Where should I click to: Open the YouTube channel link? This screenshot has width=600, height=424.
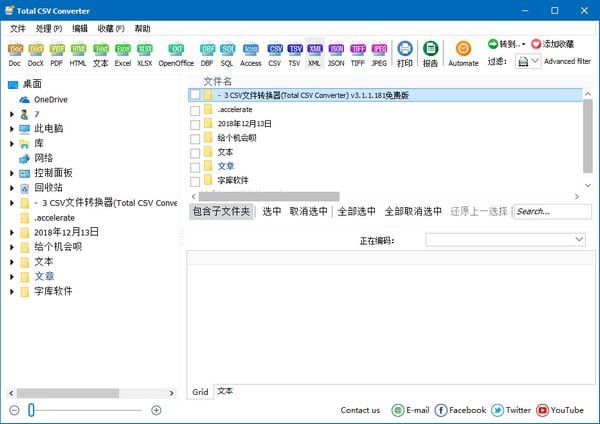click(x=560, y=410)
